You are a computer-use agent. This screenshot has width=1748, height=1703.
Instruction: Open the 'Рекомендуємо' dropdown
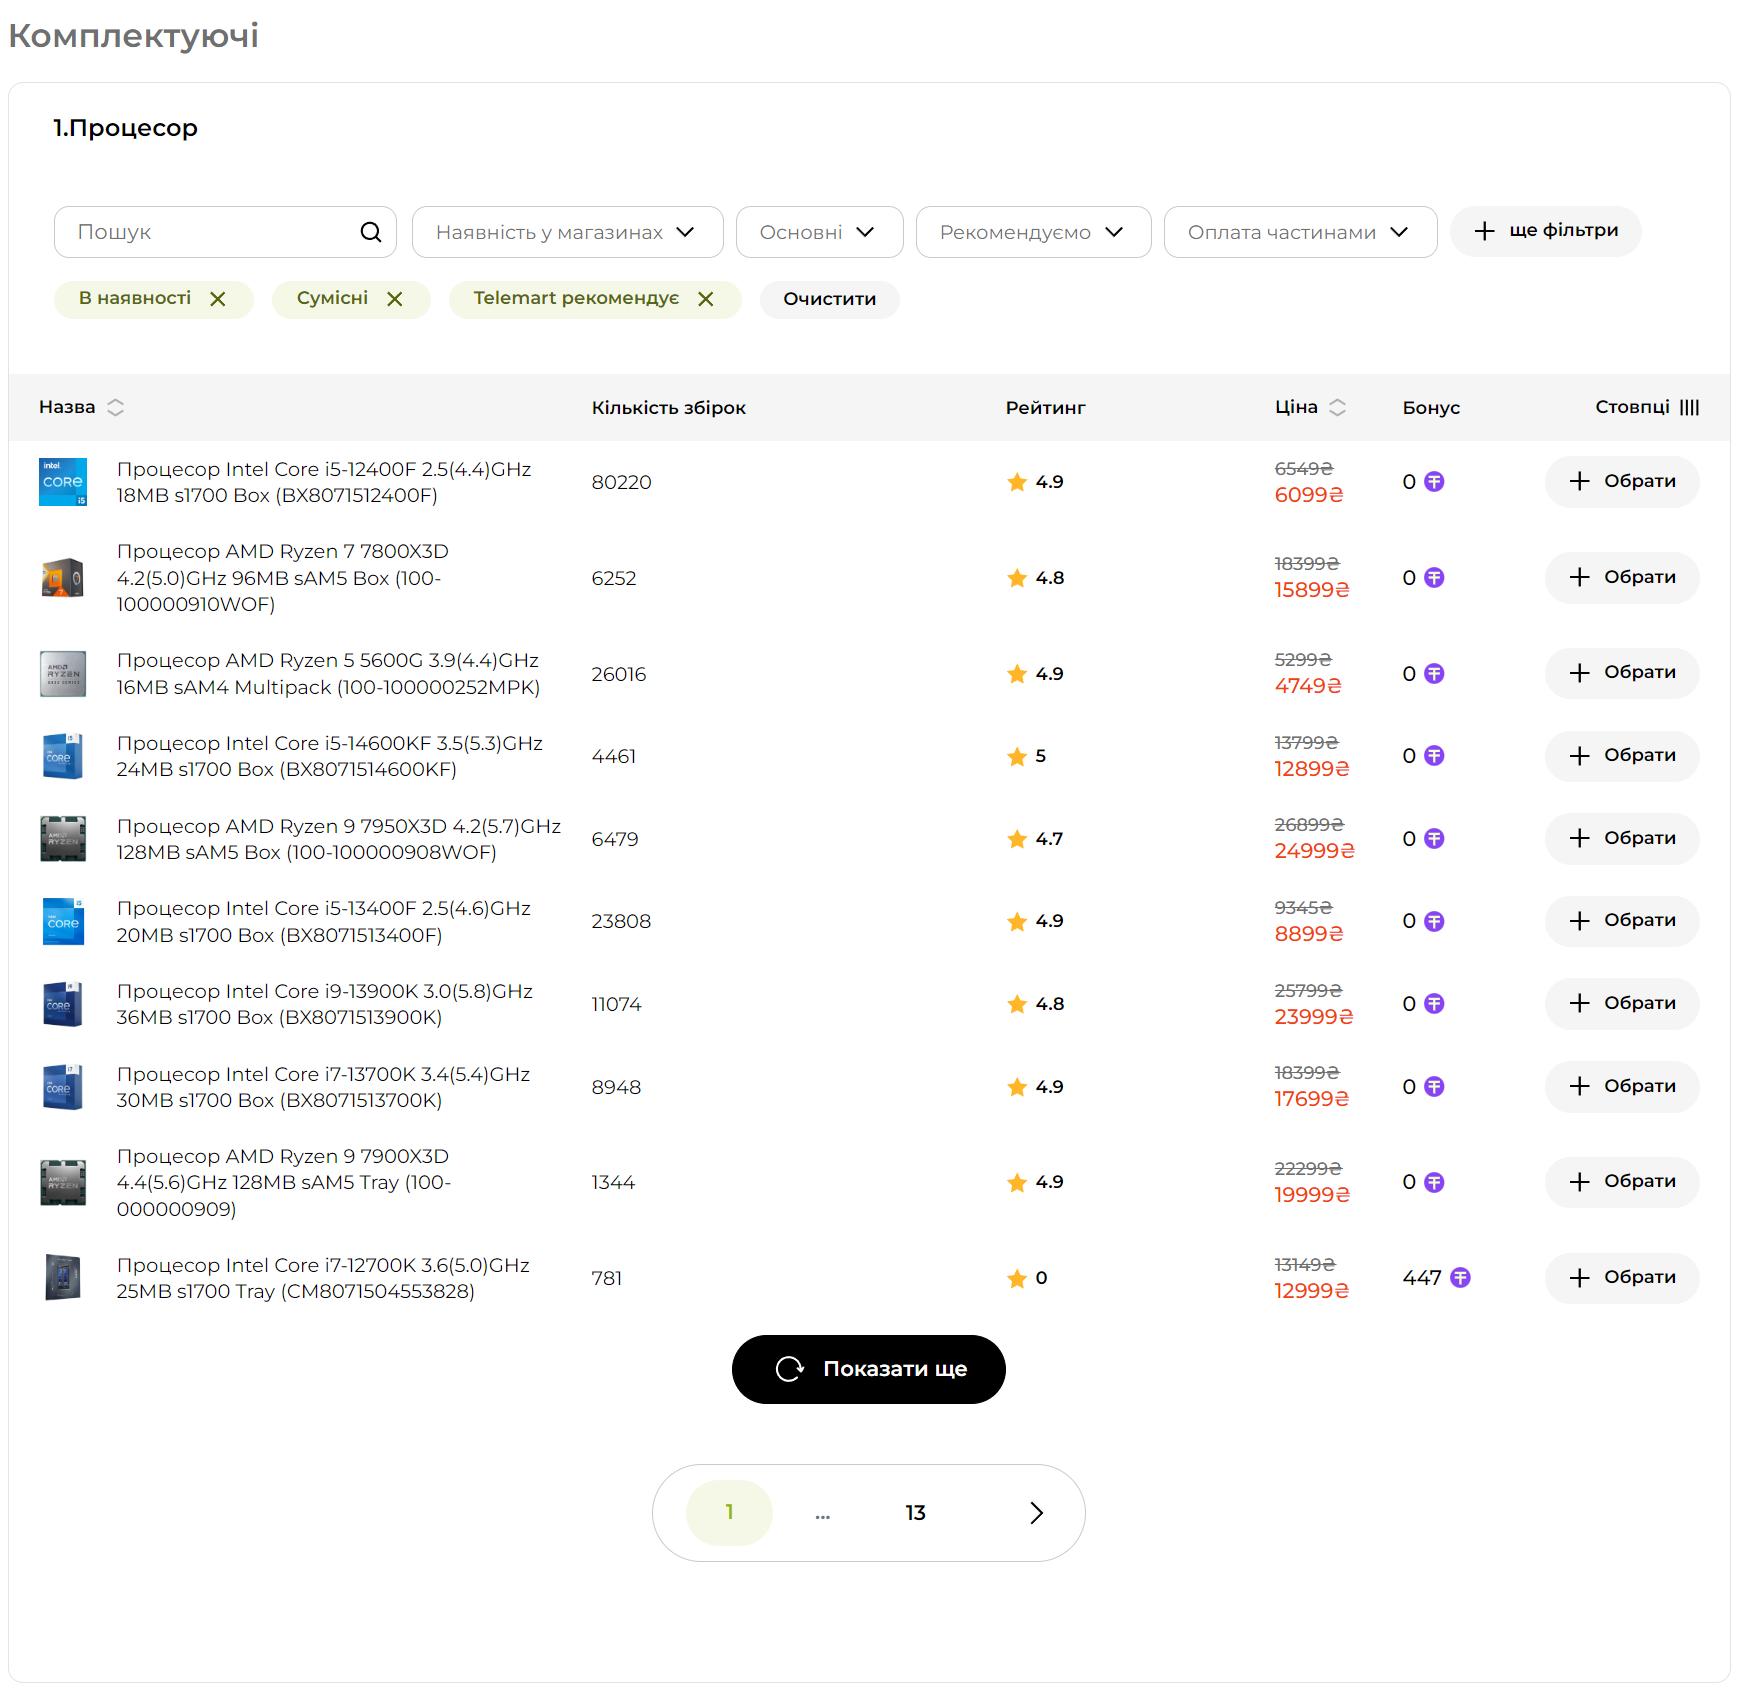pyautogui.click(x=1033, y=232)
